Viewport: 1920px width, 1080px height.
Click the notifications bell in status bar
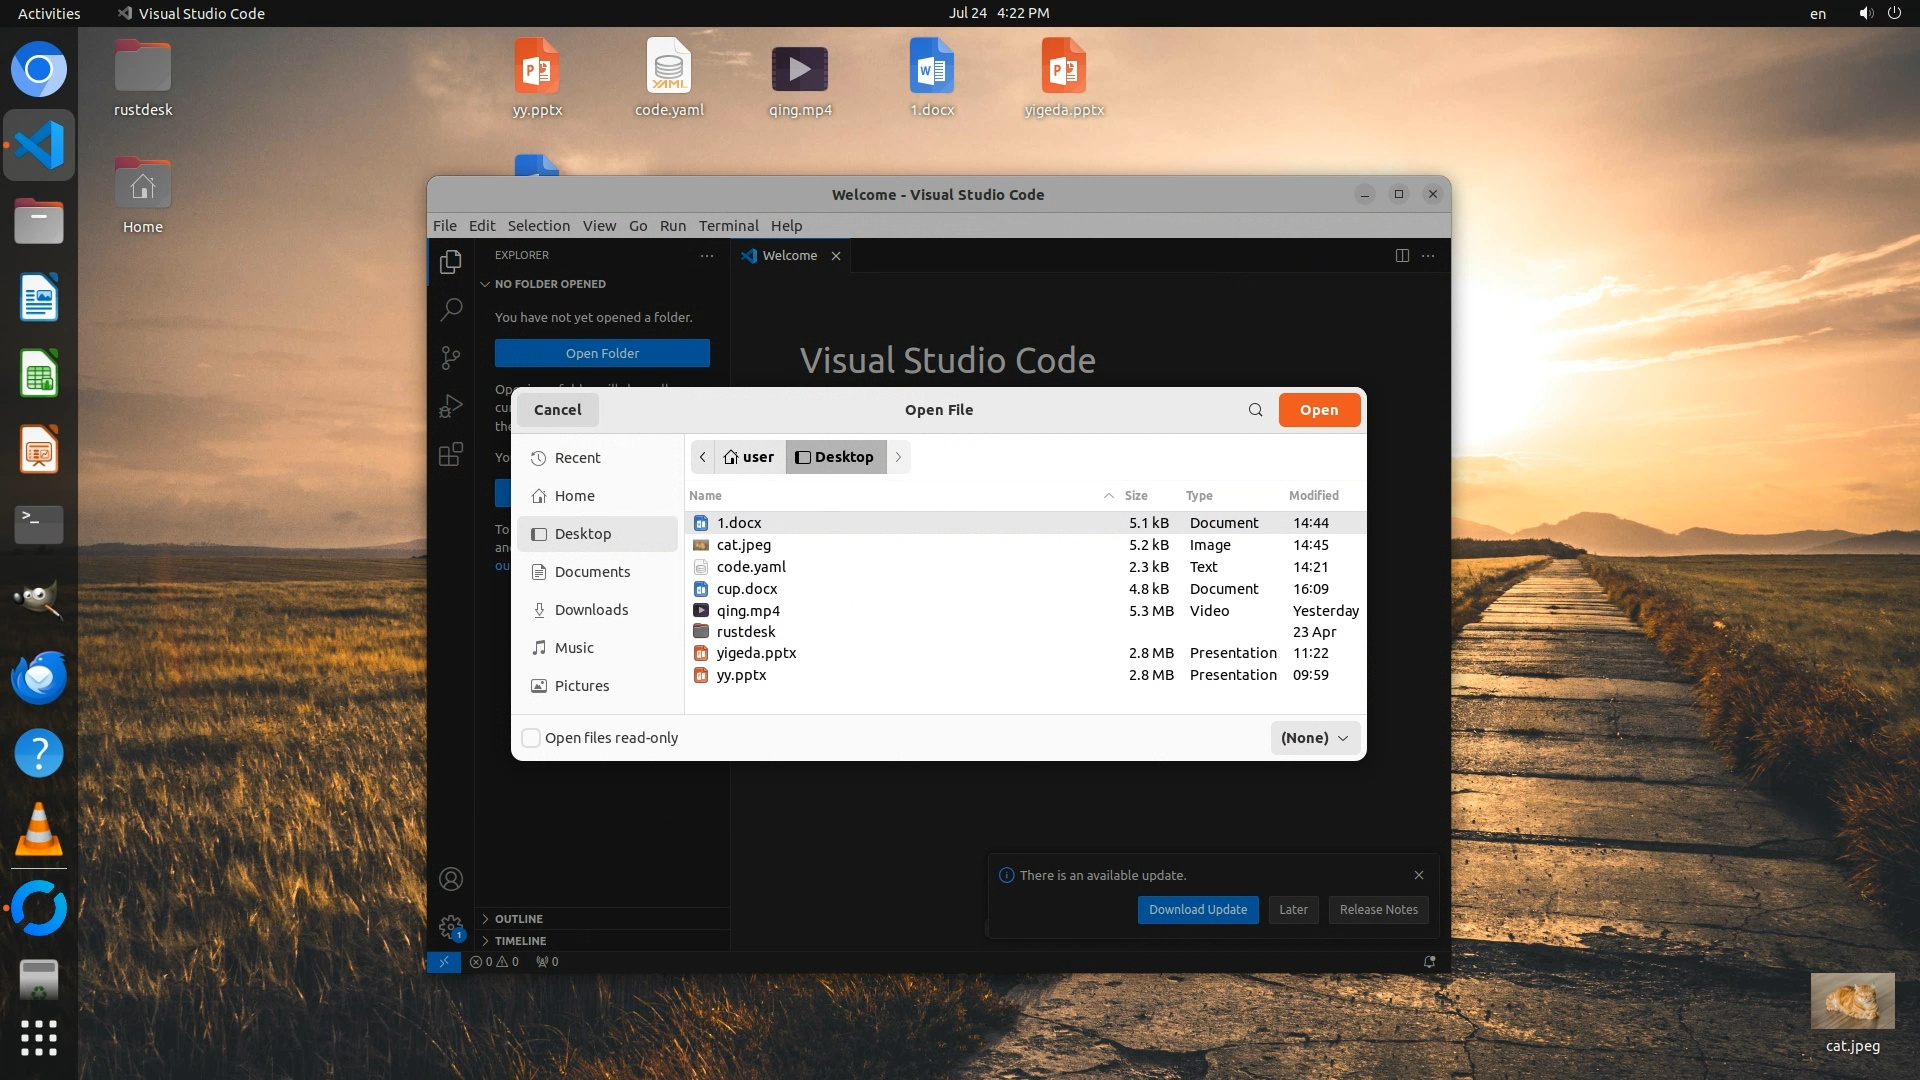1430,962
